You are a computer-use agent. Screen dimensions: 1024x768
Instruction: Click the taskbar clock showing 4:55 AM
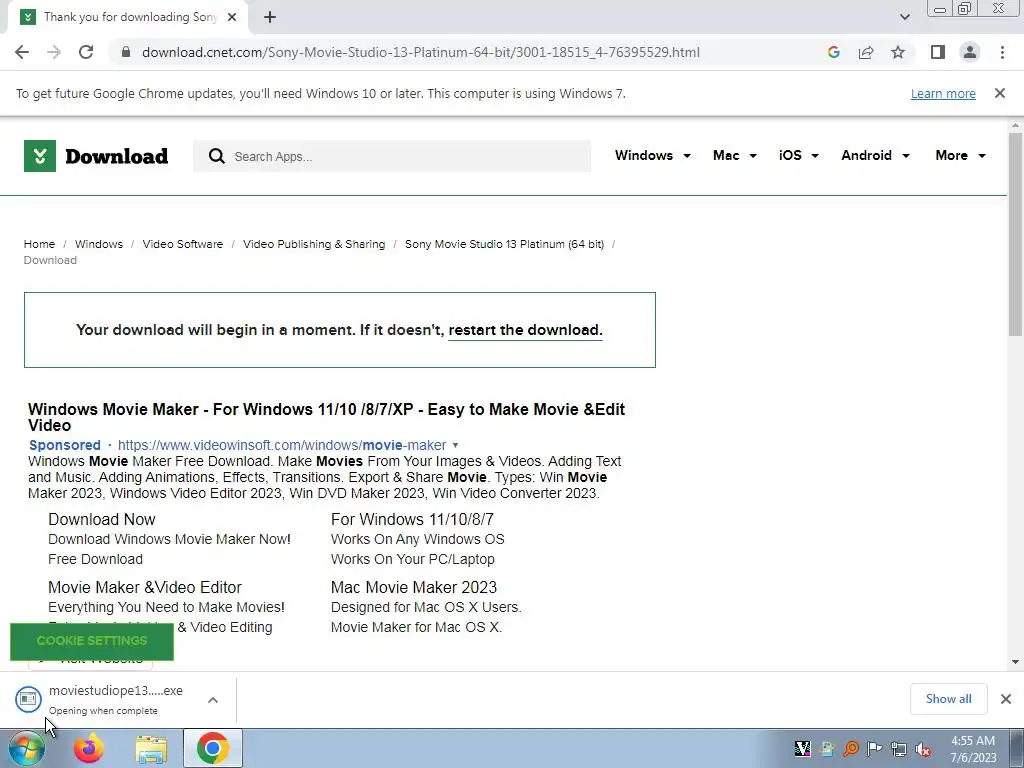973,749
